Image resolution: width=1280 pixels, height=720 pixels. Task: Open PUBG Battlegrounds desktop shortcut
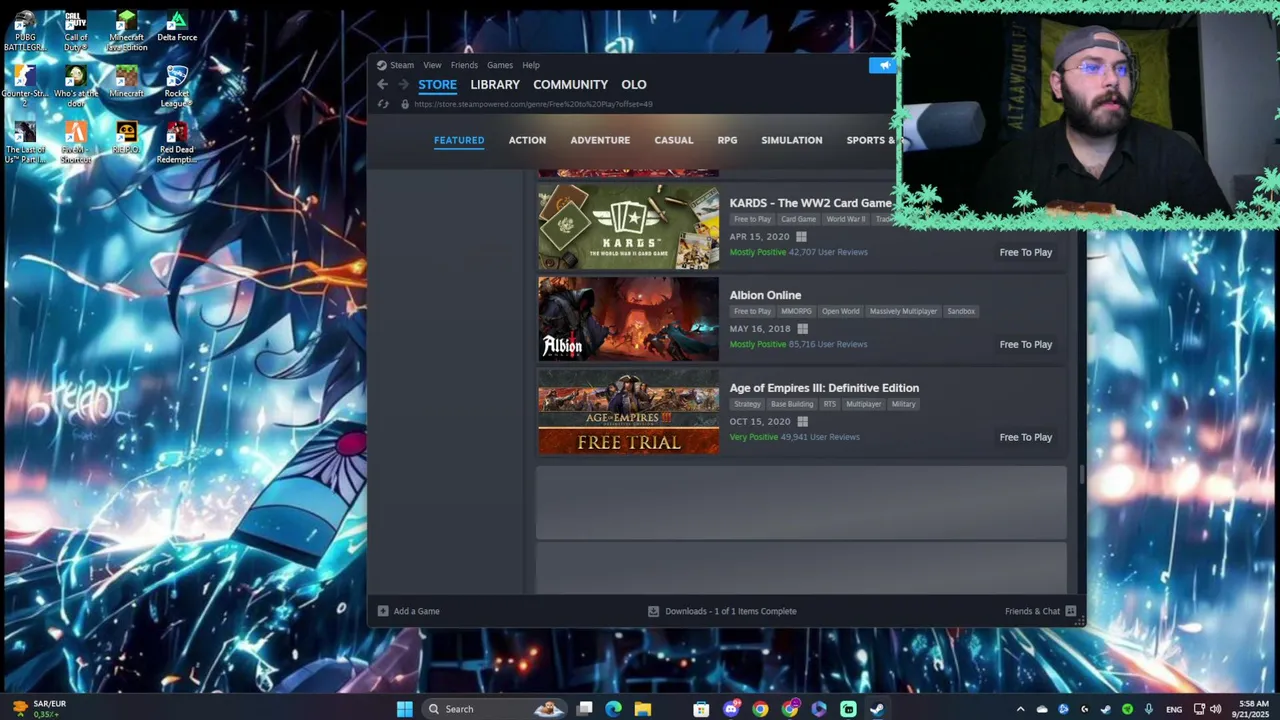25,31
